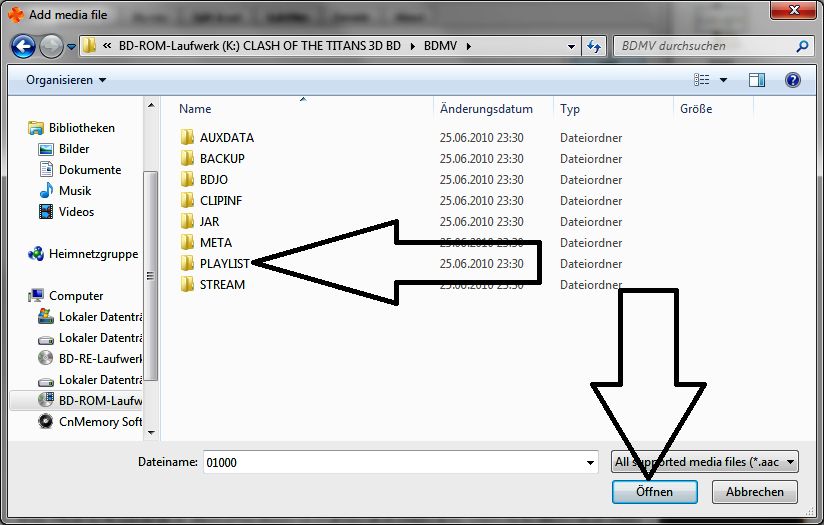Open the Bilder library
This screenshot has height=525, width=824.
click(74, 149)
